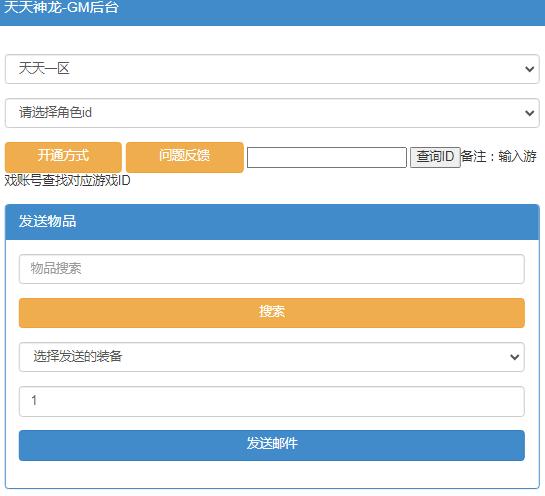Click the 备注：输入游 note text
Screen dimensions: 545x496
click(499, 156)
